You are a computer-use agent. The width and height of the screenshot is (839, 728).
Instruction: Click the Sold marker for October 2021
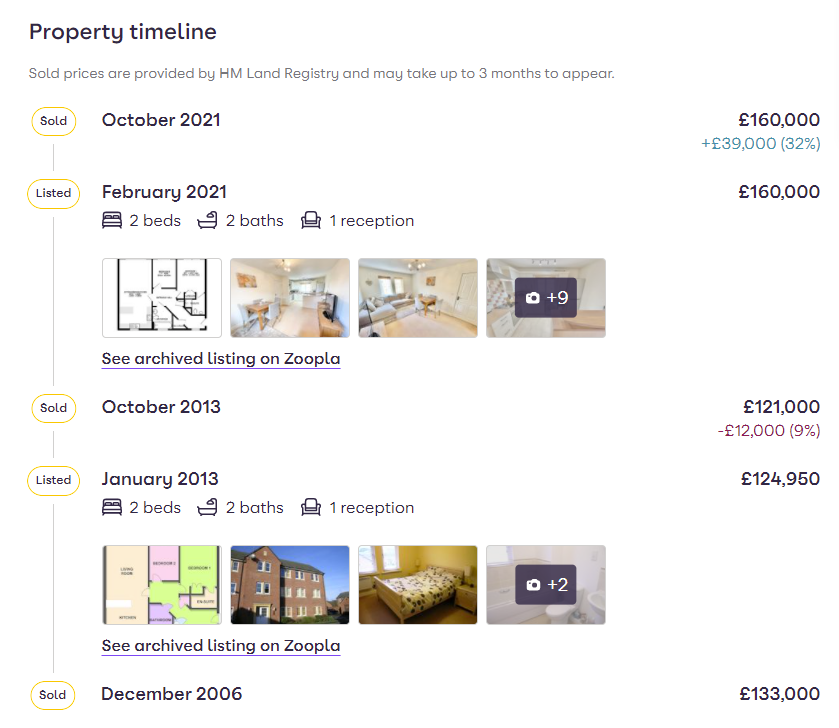coord(53,121)
